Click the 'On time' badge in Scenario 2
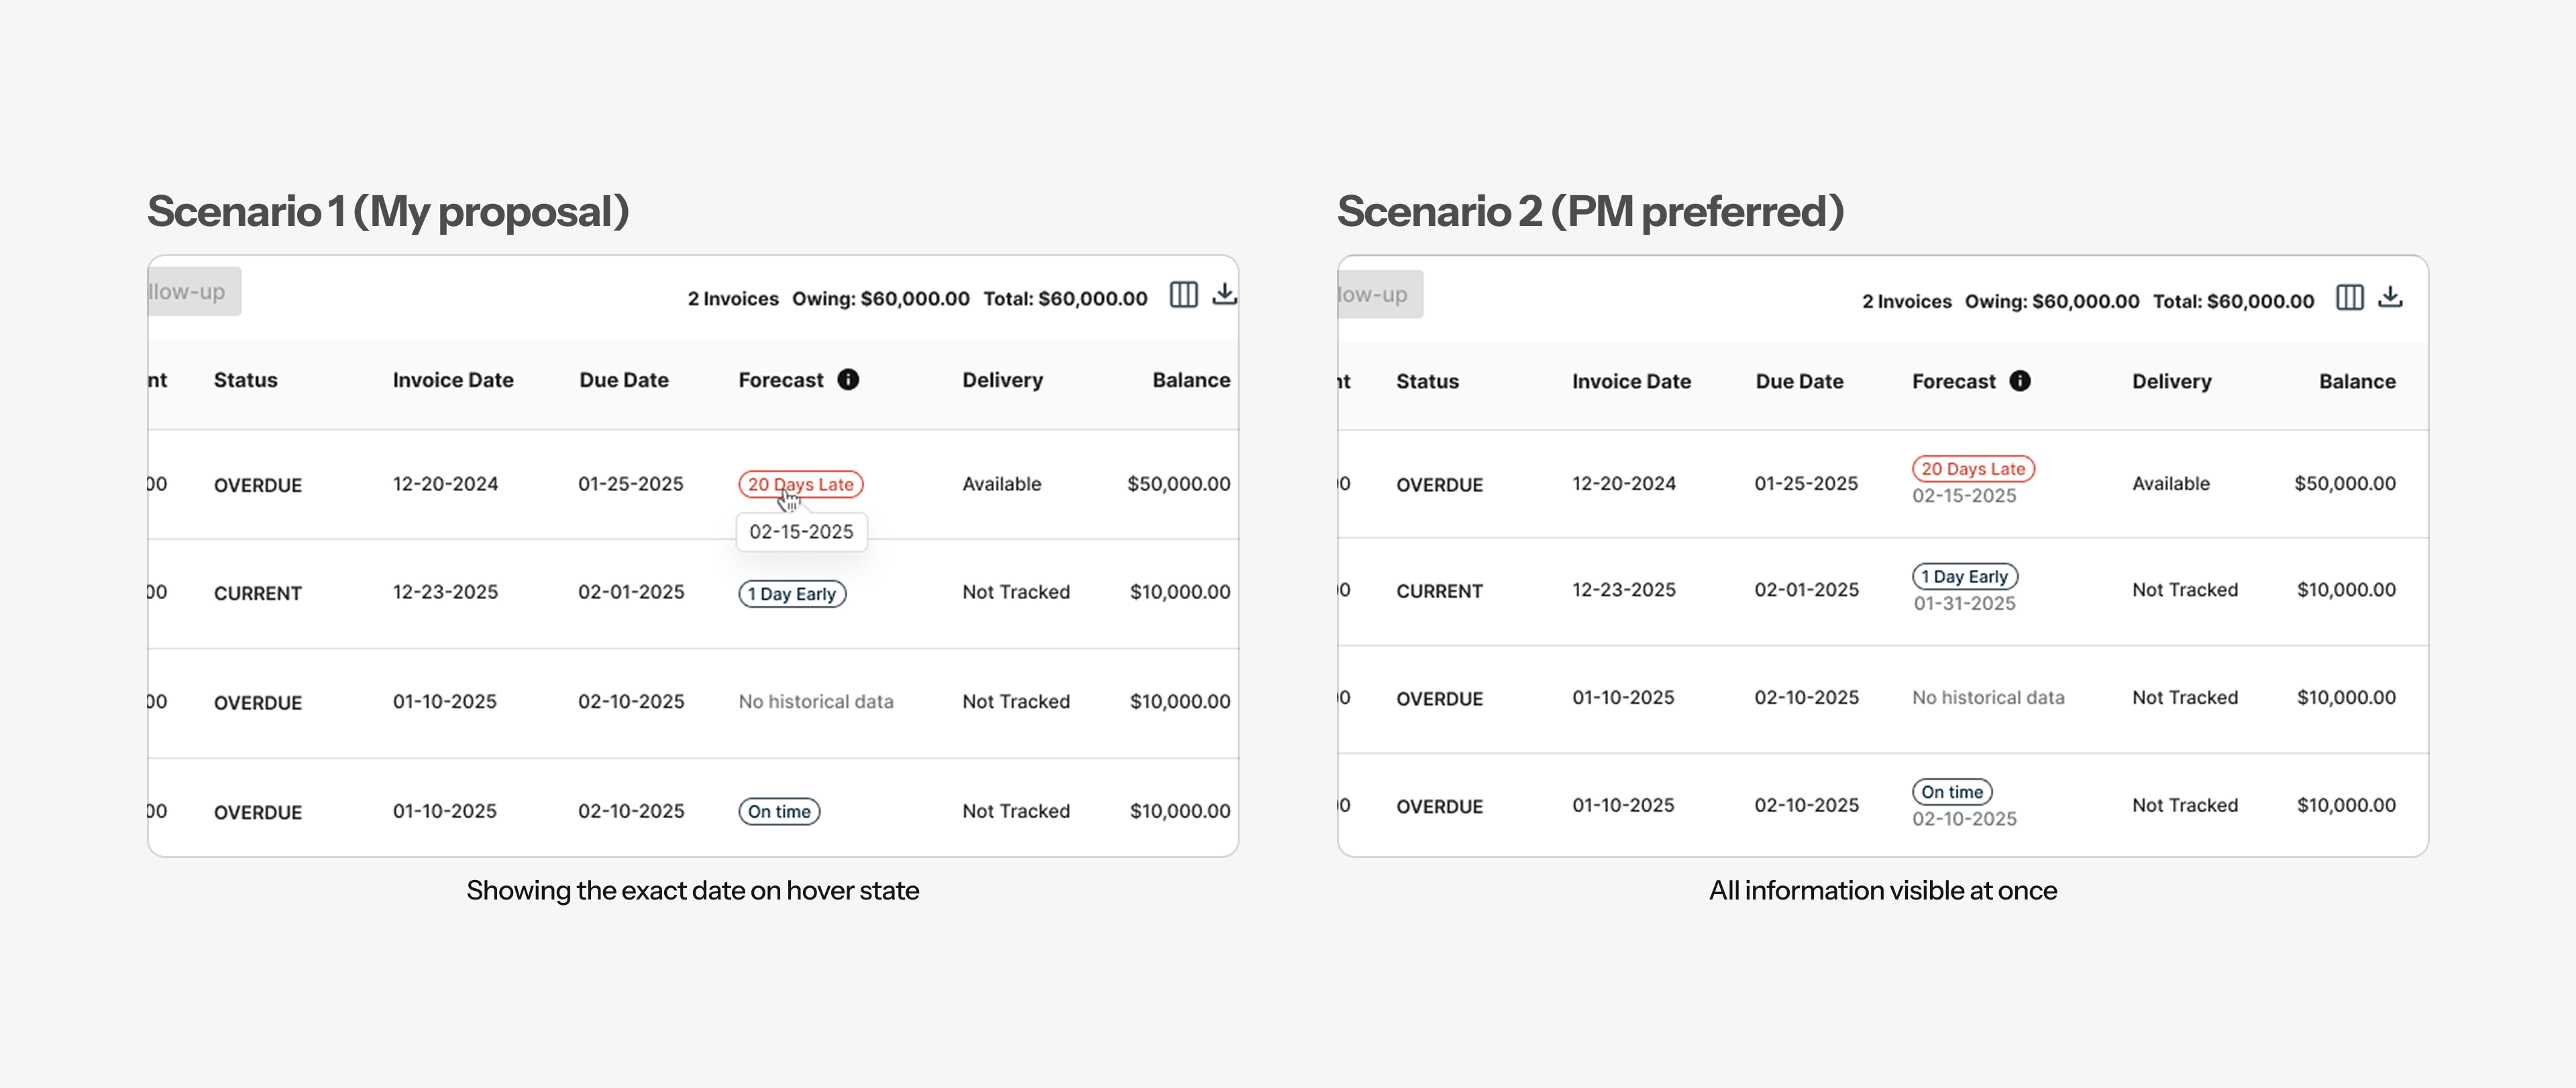 coord(1951,792)
